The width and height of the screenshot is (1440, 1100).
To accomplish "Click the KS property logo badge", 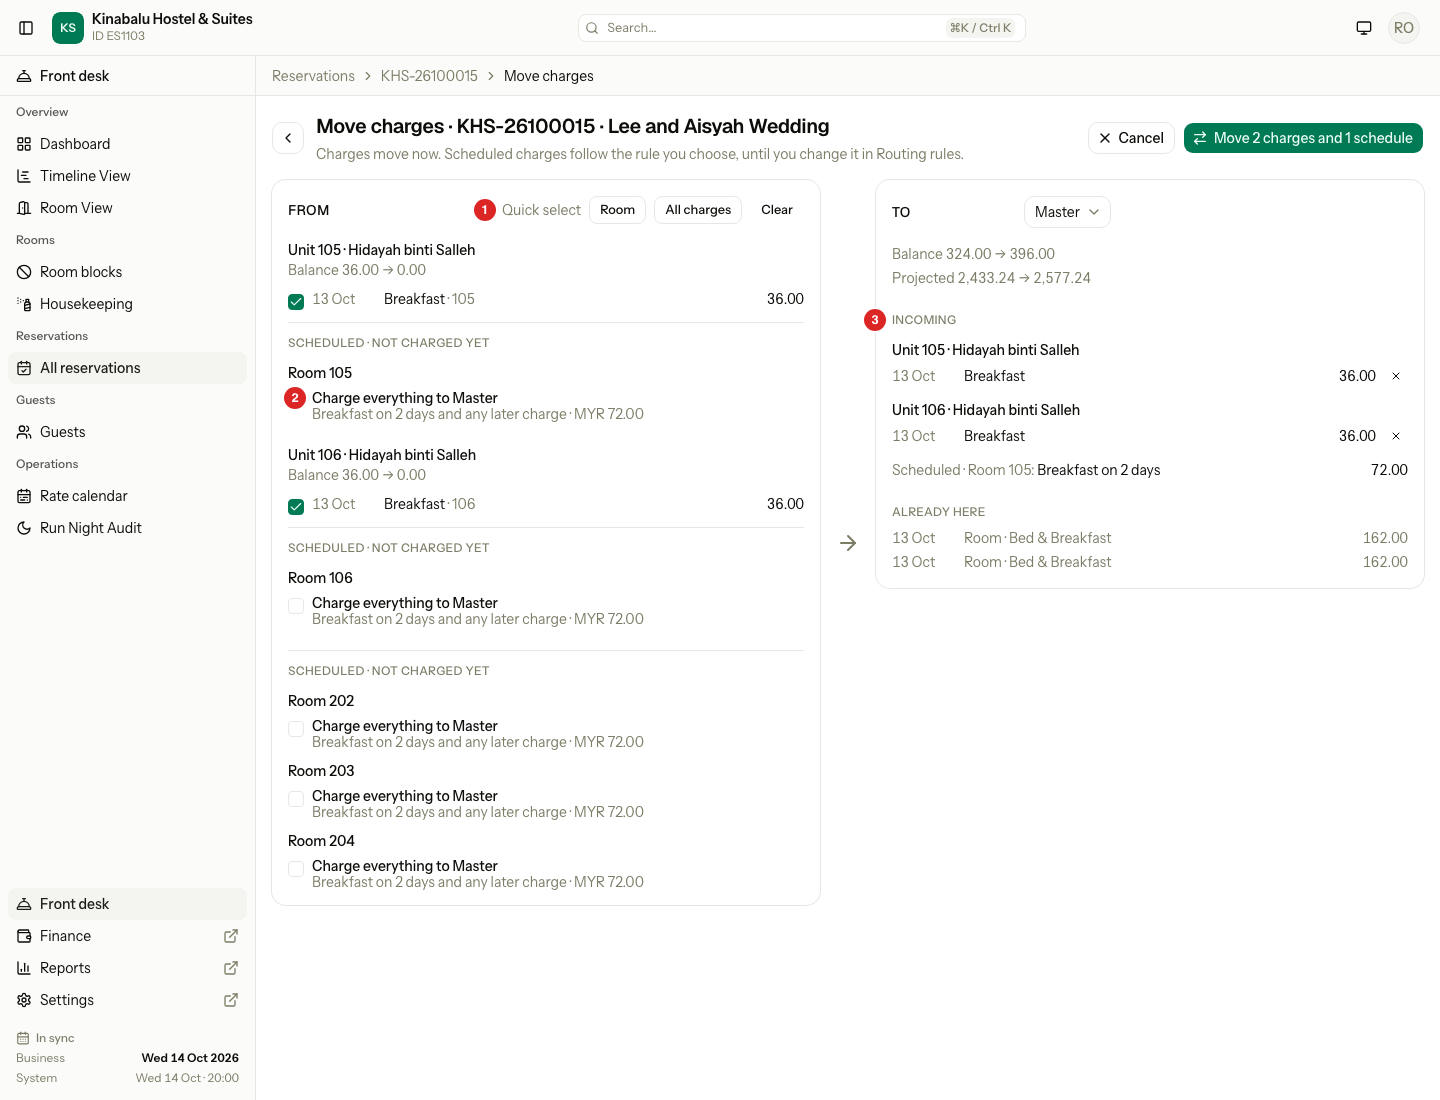I will coord(68,28).
